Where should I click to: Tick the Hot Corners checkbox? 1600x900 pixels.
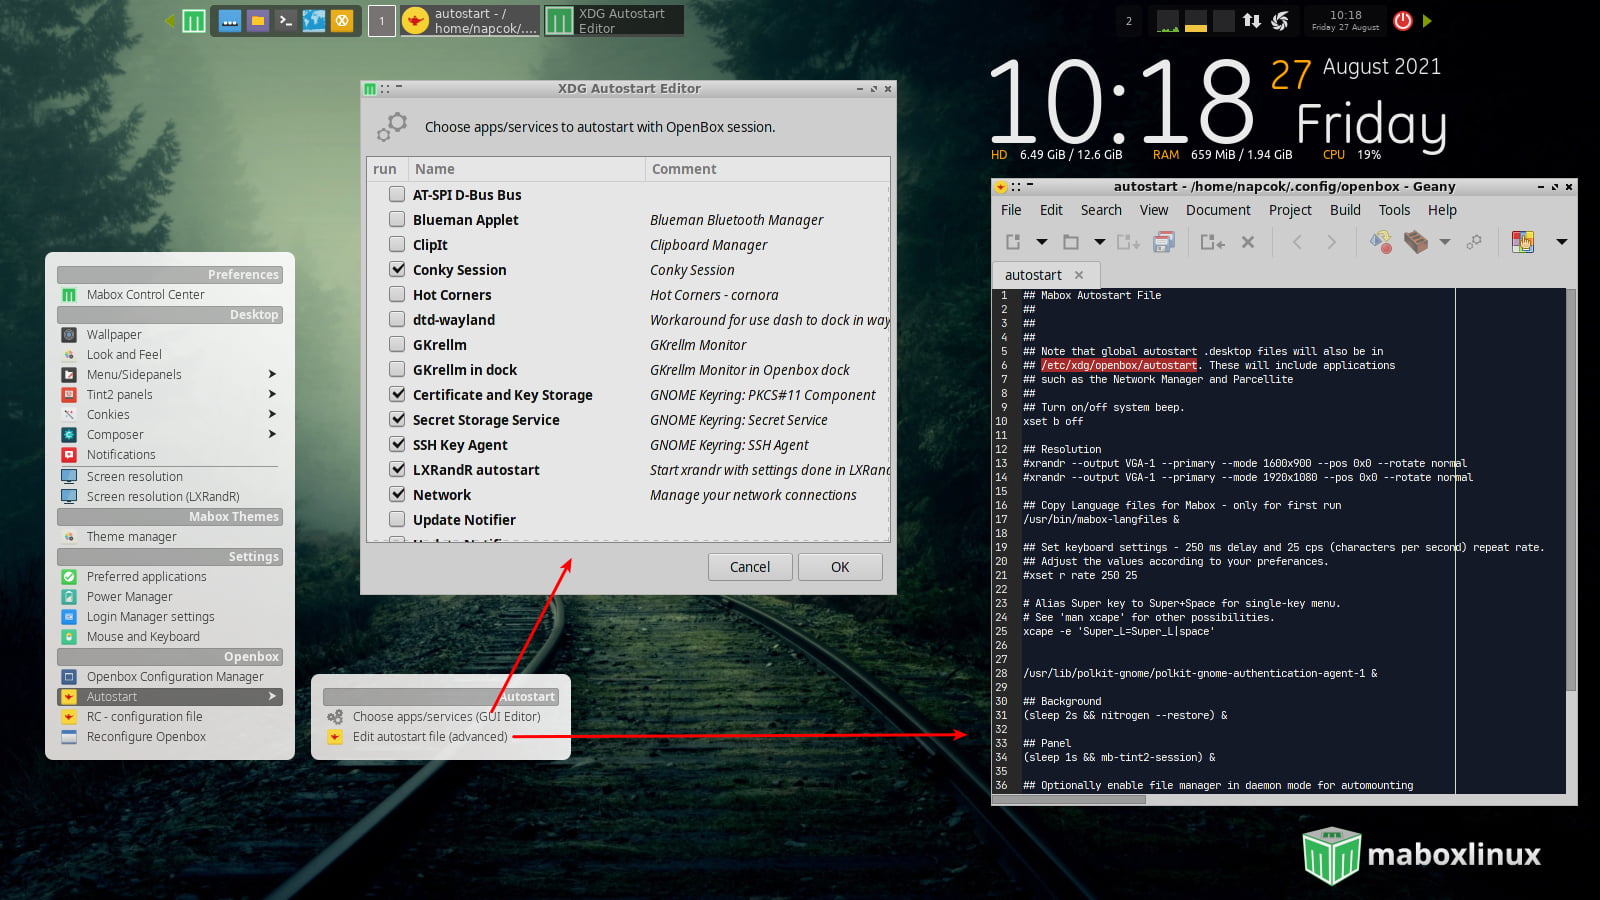(x=397, y=294)
